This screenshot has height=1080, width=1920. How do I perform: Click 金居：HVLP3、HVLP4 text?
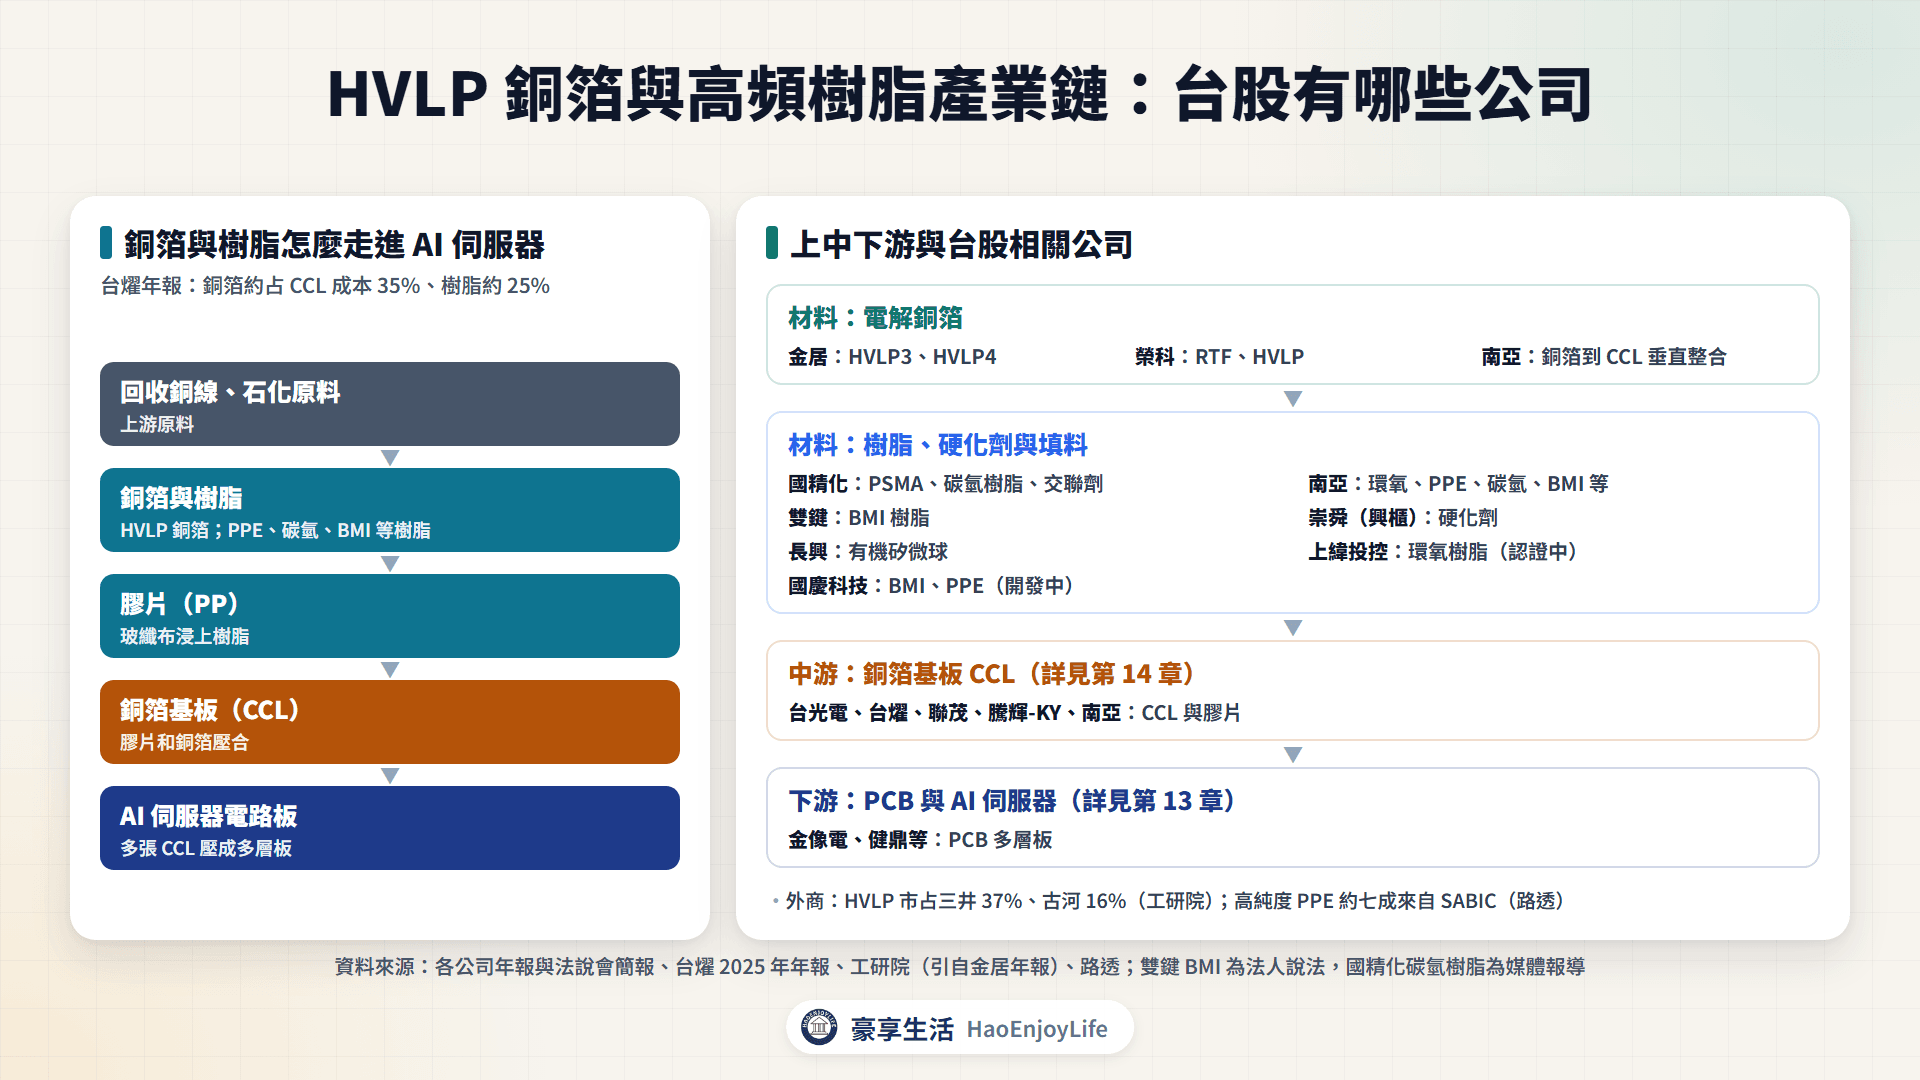coord(892,357)
